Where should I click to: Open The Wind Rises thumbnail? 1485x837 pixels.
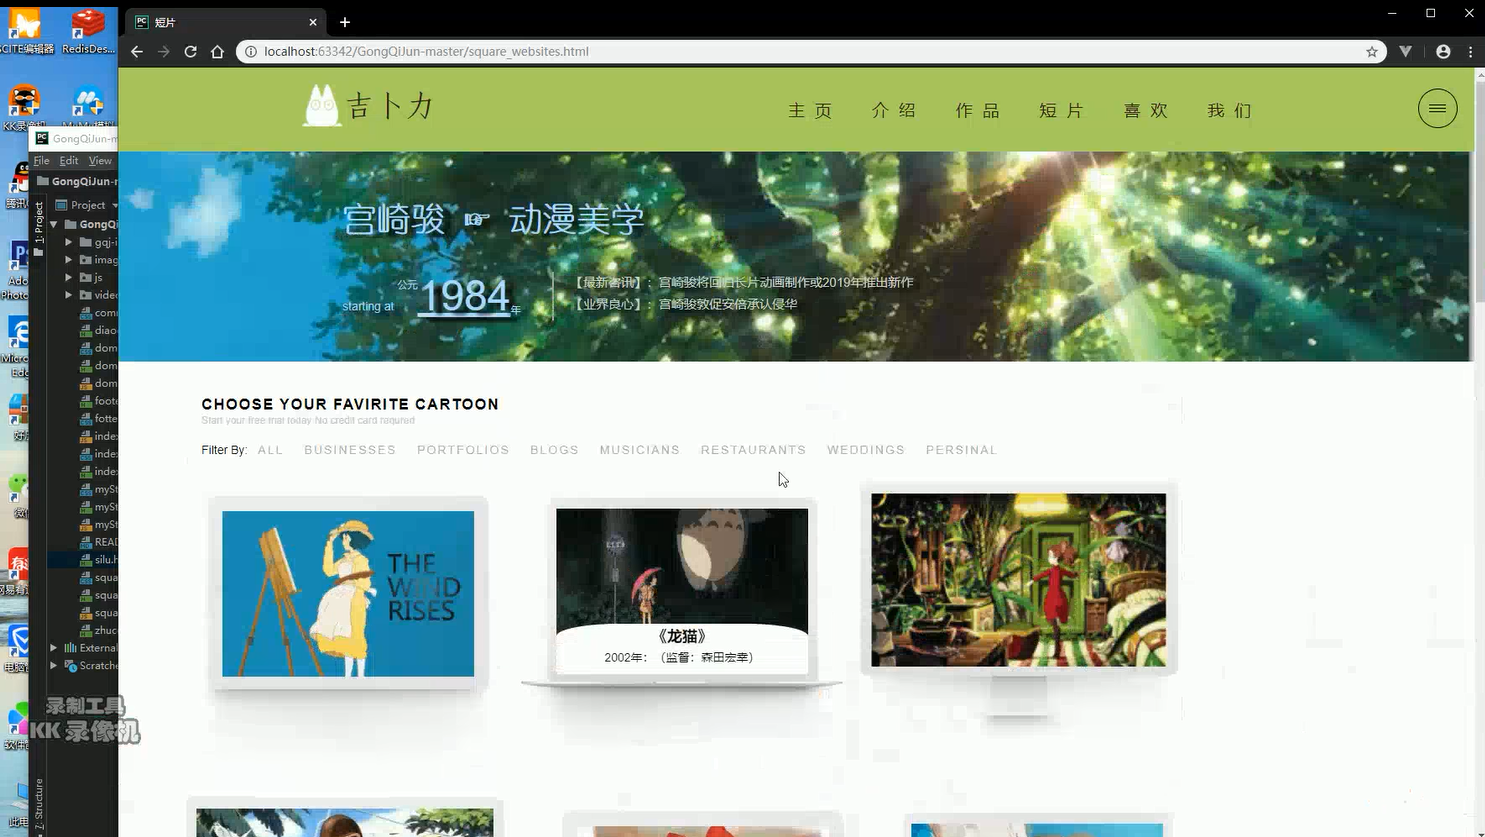[348, 594]
